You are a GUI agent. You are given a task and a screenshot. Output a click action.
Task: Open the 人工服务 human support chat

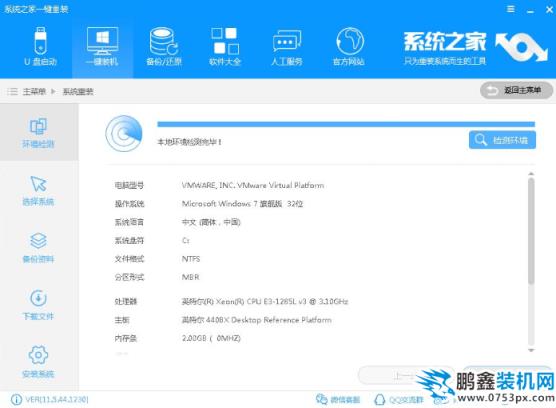[x=287, y=47]
